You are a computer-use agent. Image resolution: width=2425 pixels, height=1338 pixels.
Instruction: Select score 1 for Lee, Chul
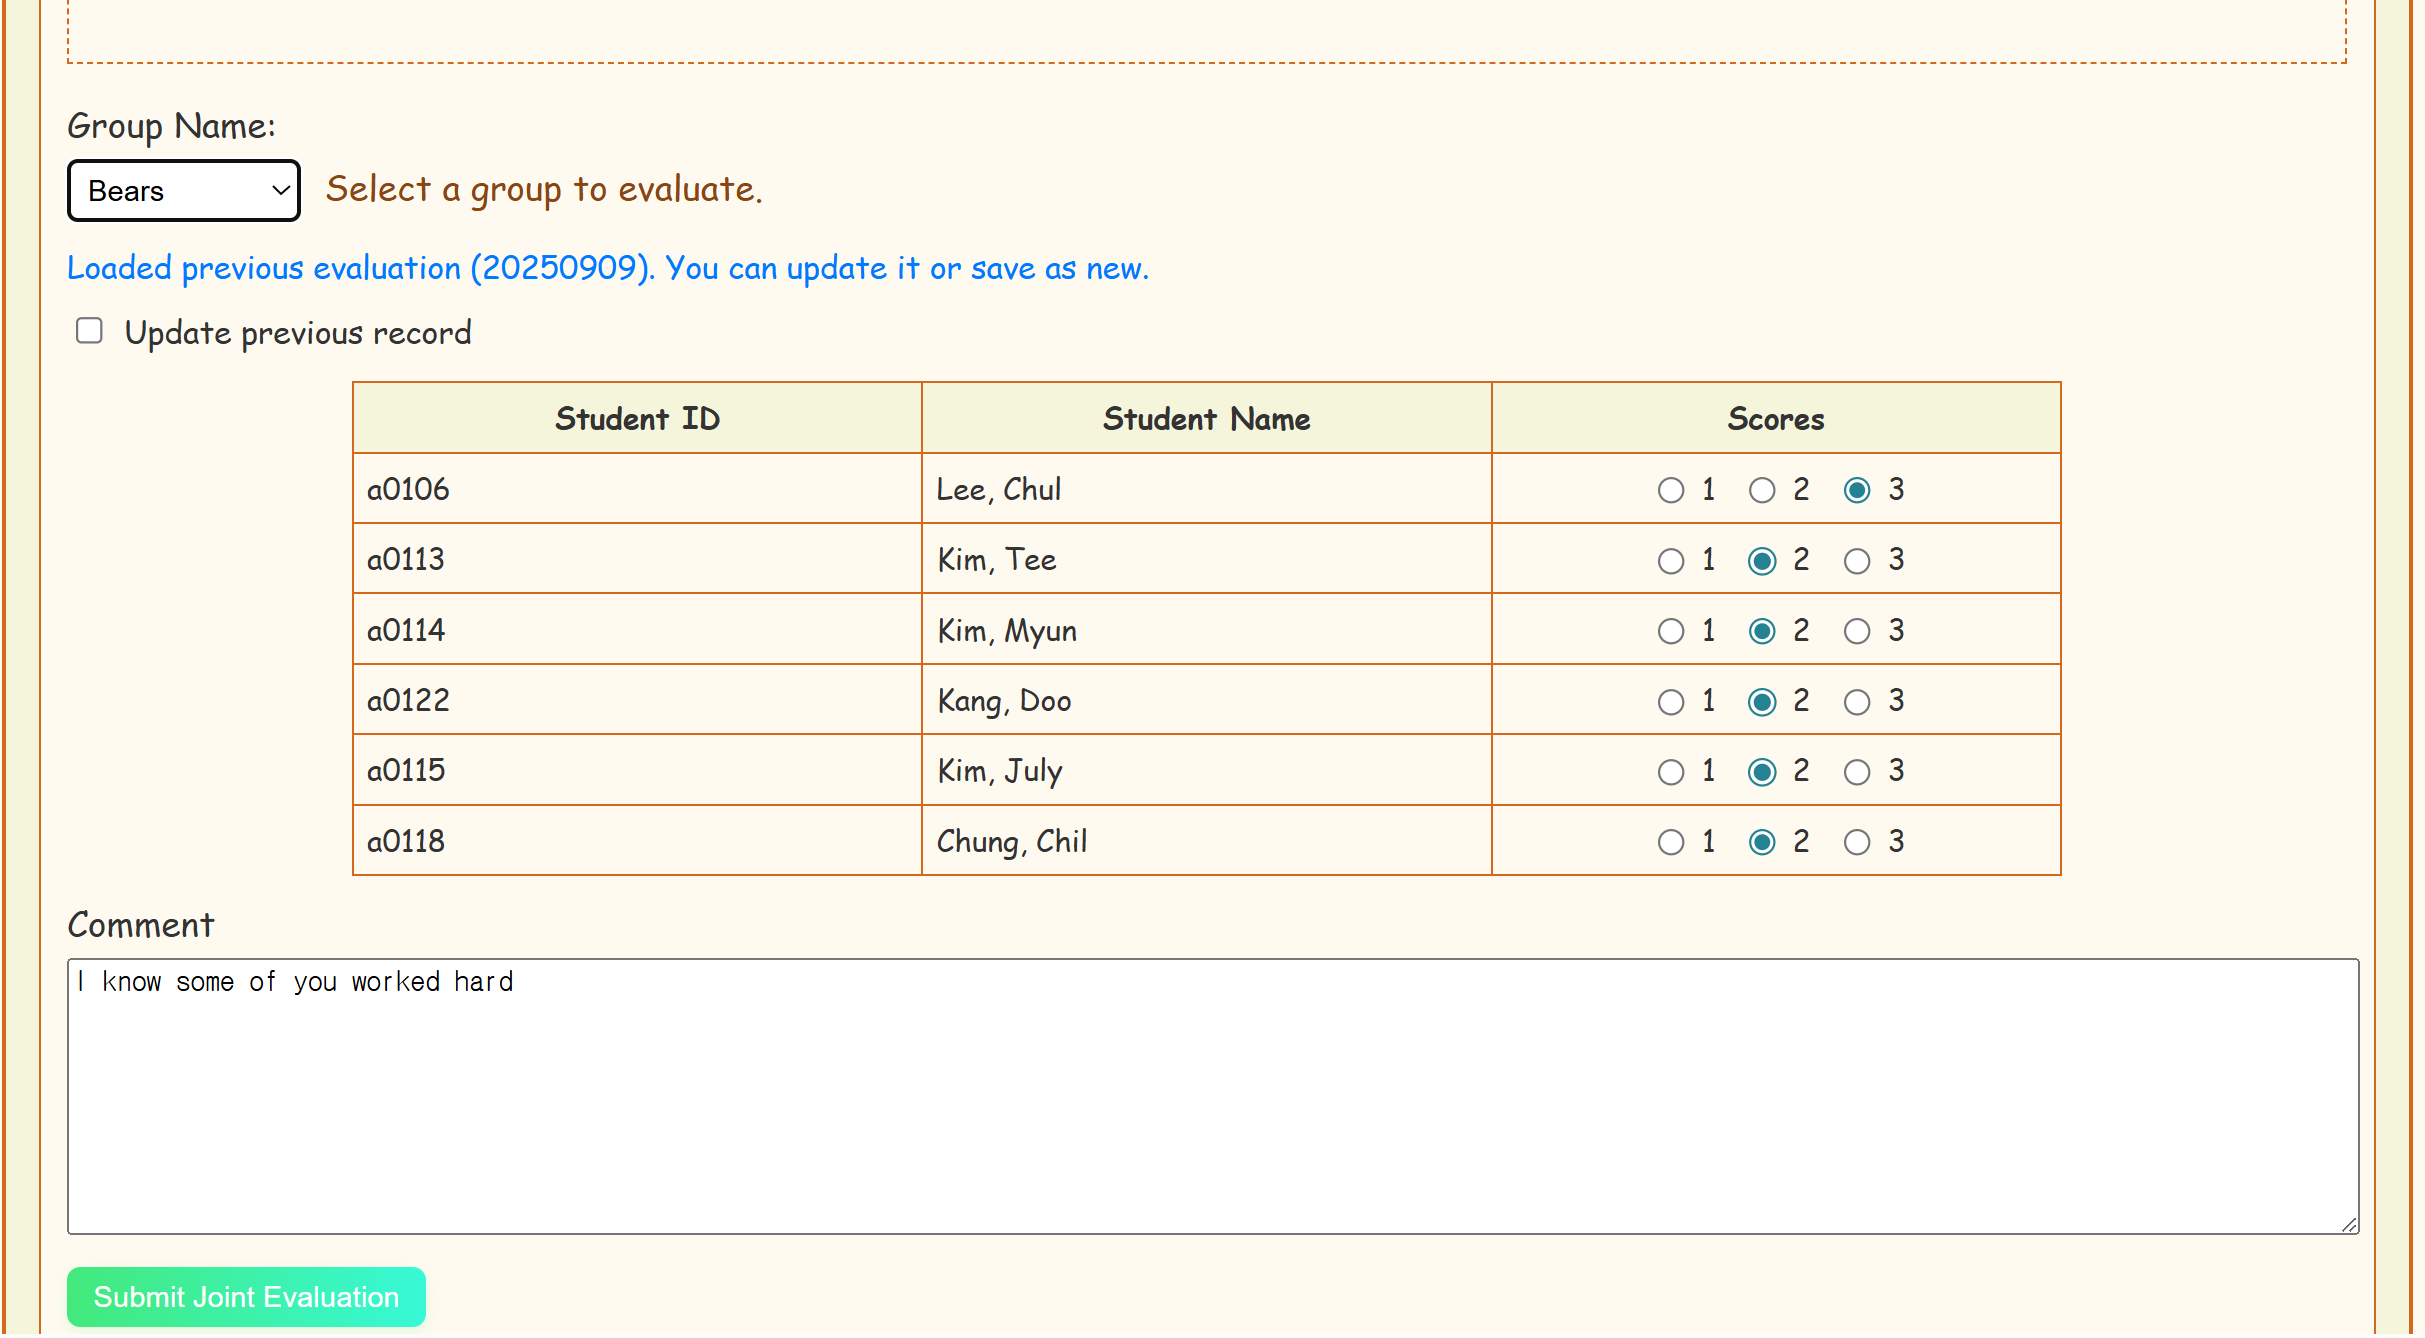pos(1670,491)
